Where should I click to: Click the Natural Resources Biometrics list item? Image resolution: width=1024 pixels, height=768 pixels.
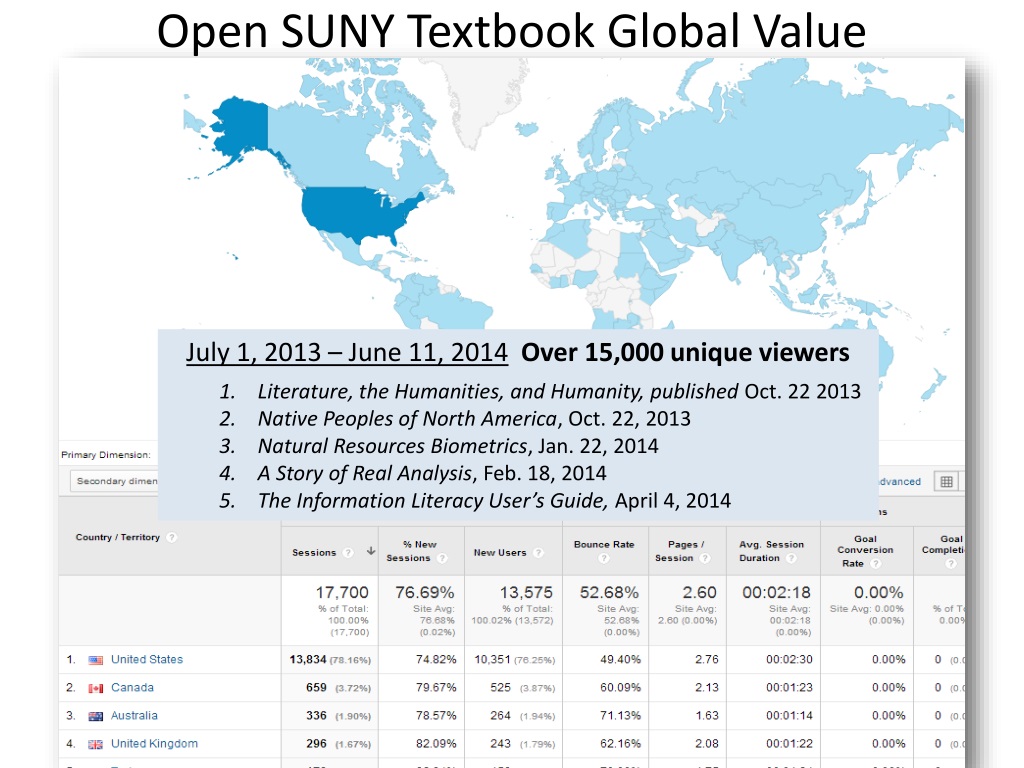pos(458,446)
